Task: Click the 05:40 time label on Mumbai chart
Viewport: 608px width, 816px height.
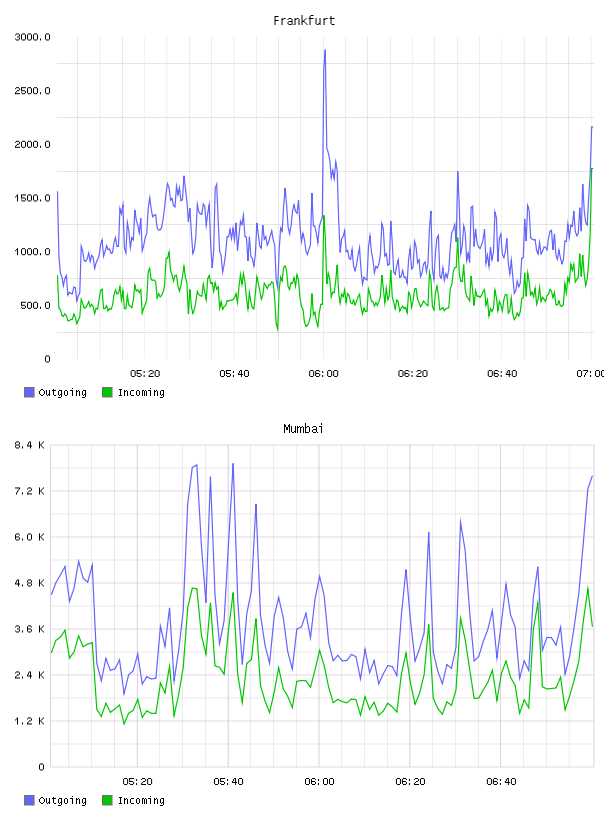Action: 228,781
